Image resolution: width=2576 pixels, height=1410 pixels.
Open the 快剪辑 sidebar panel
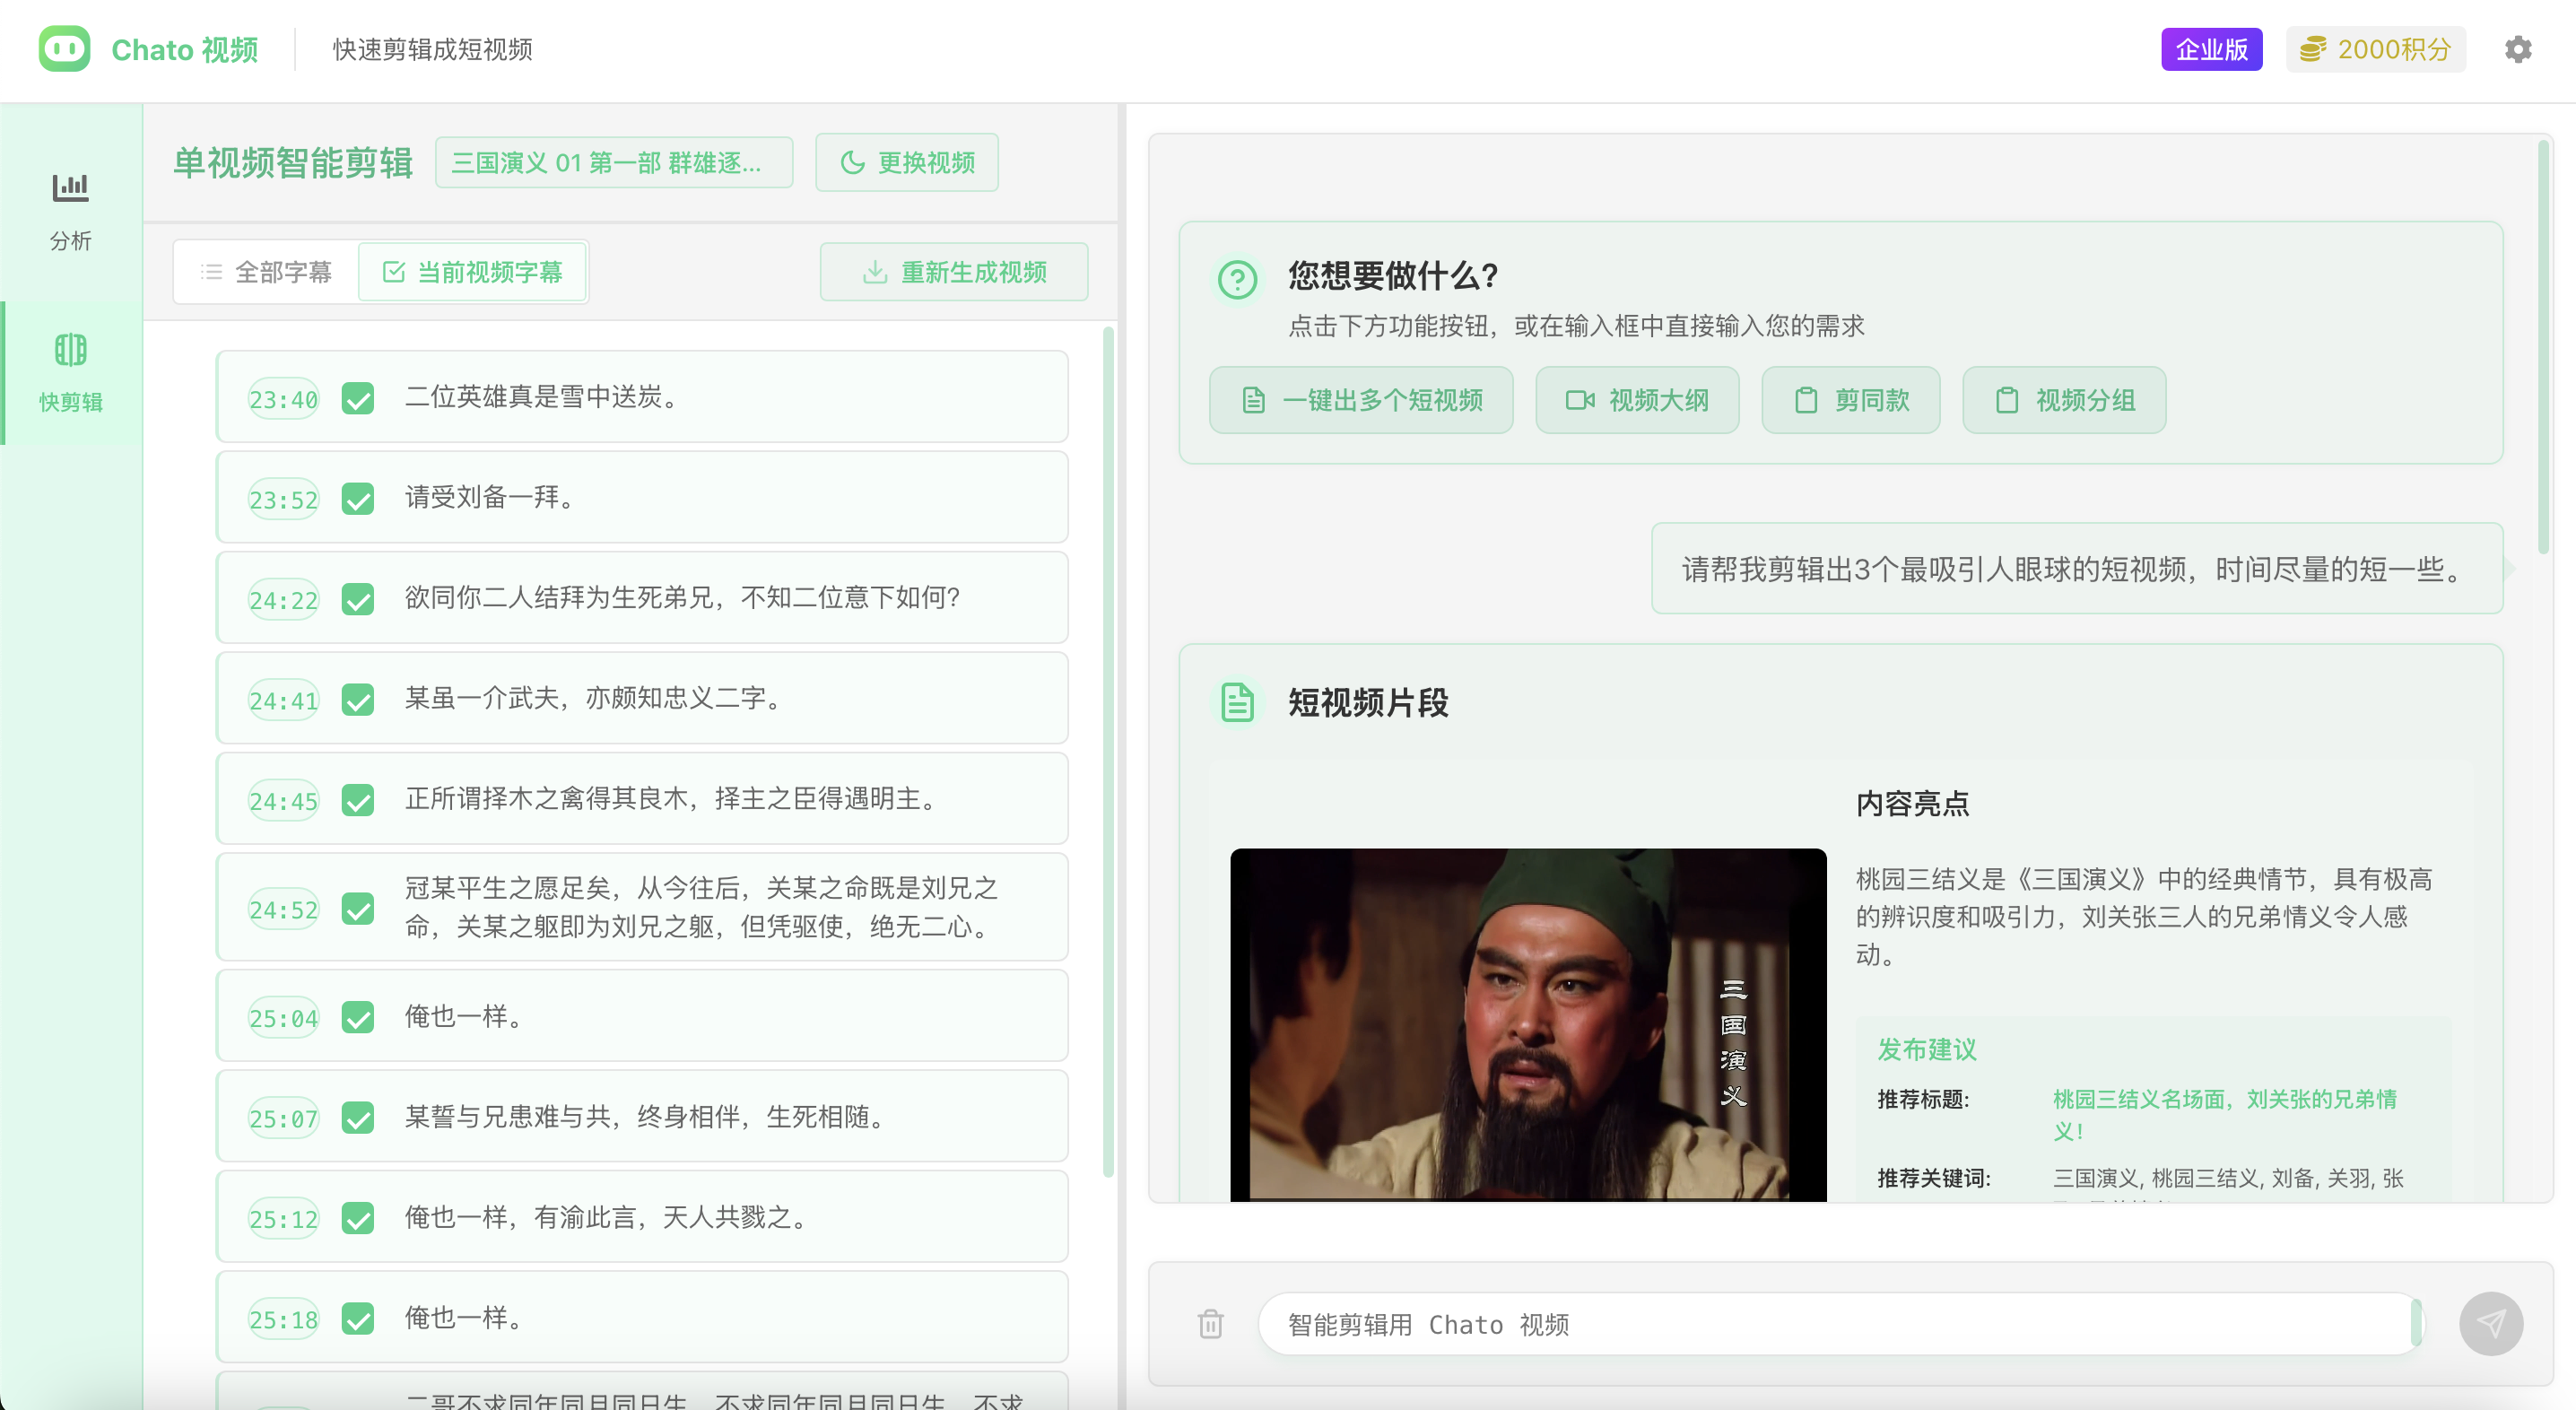coord(70,373)
